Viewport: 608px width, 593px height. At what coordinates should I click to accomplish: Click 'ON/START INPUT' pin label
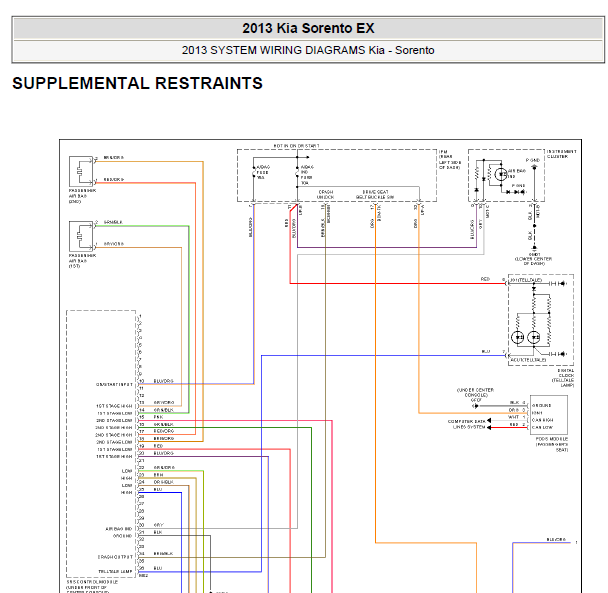(x=114, y=384)
